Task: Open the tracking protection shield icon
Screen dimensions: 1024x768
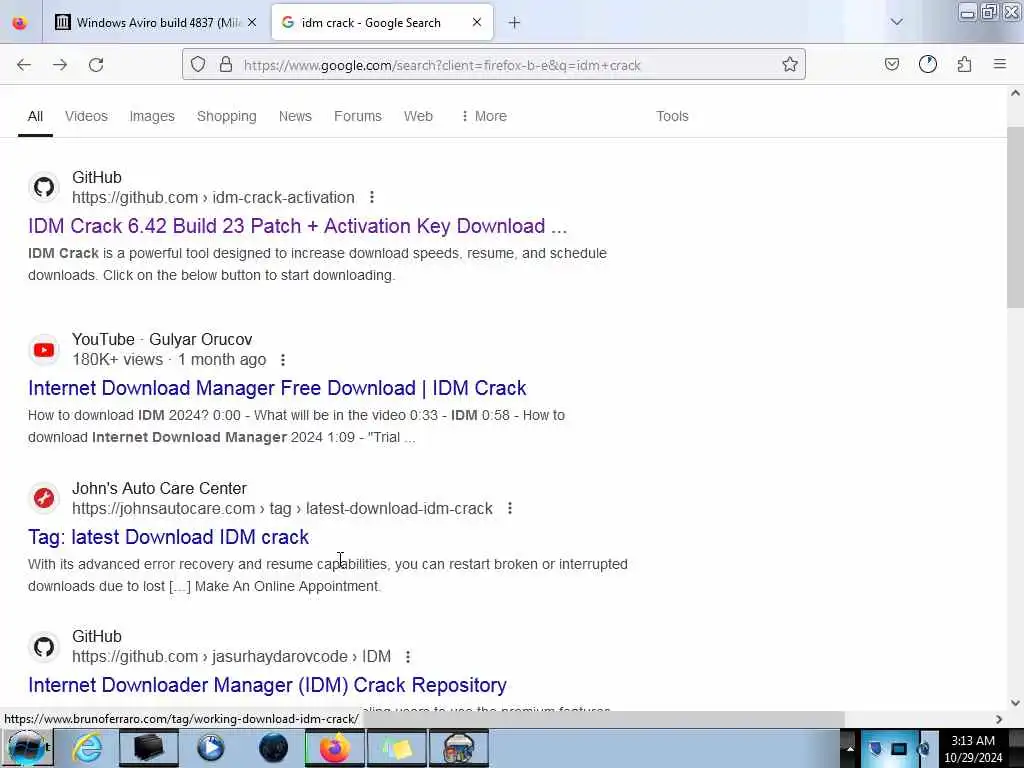Action: [x=198, y=65]
